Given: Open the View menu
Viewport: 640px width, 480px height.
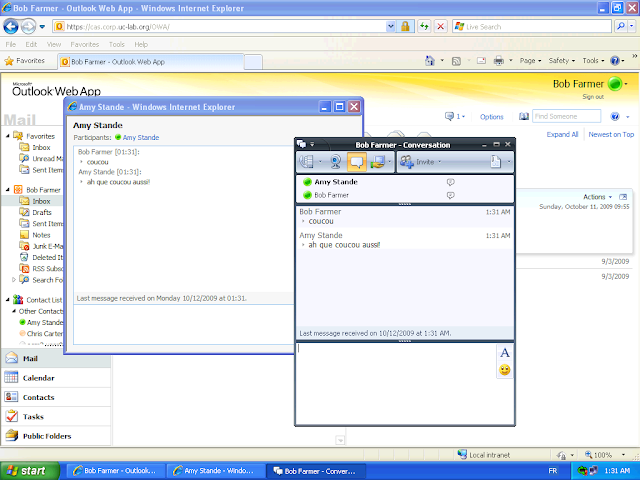Looking at the screenshot, I should (53, 44).
